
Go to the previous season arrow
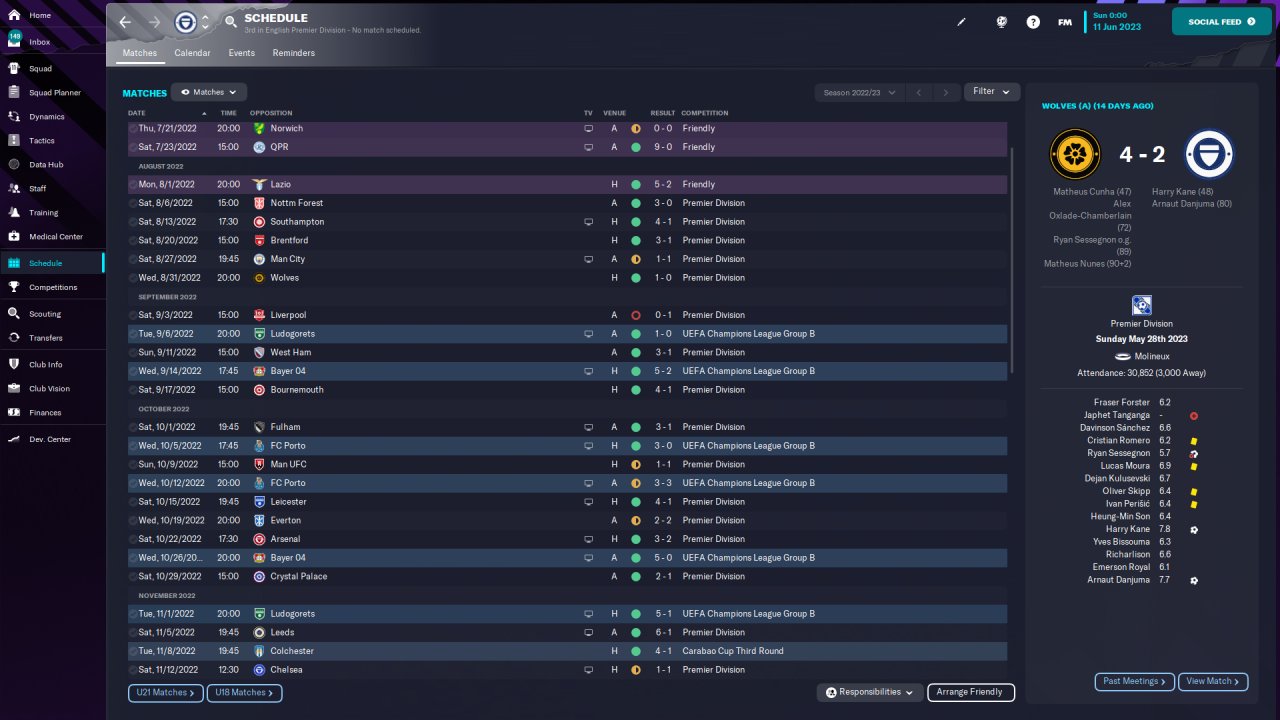(x=919, y=92)
